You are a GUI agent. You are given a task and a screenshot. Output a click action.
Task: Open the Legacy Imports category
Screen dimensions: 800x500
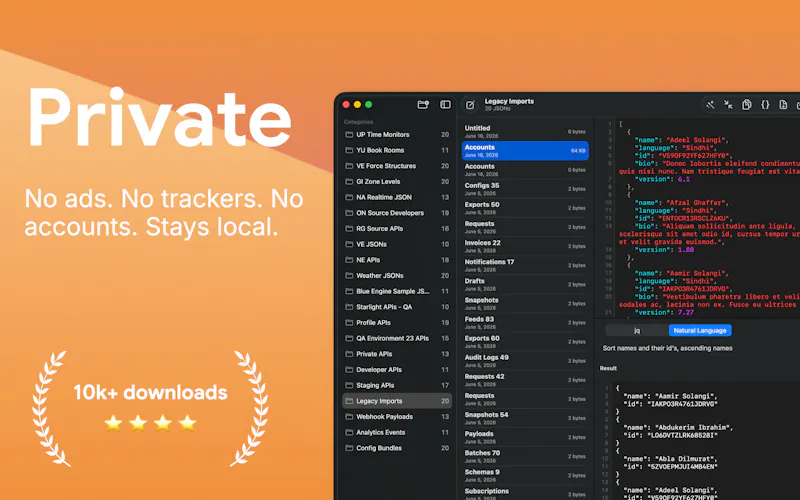[397, 401]
